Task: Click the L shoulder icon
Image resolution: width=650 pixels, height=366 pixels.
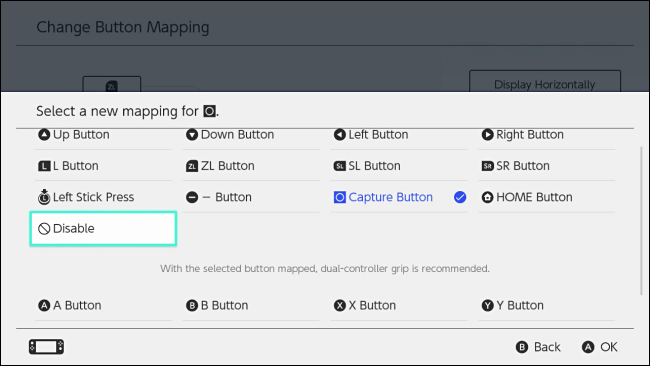Action: pyautogui.click(x=44, y=166)
